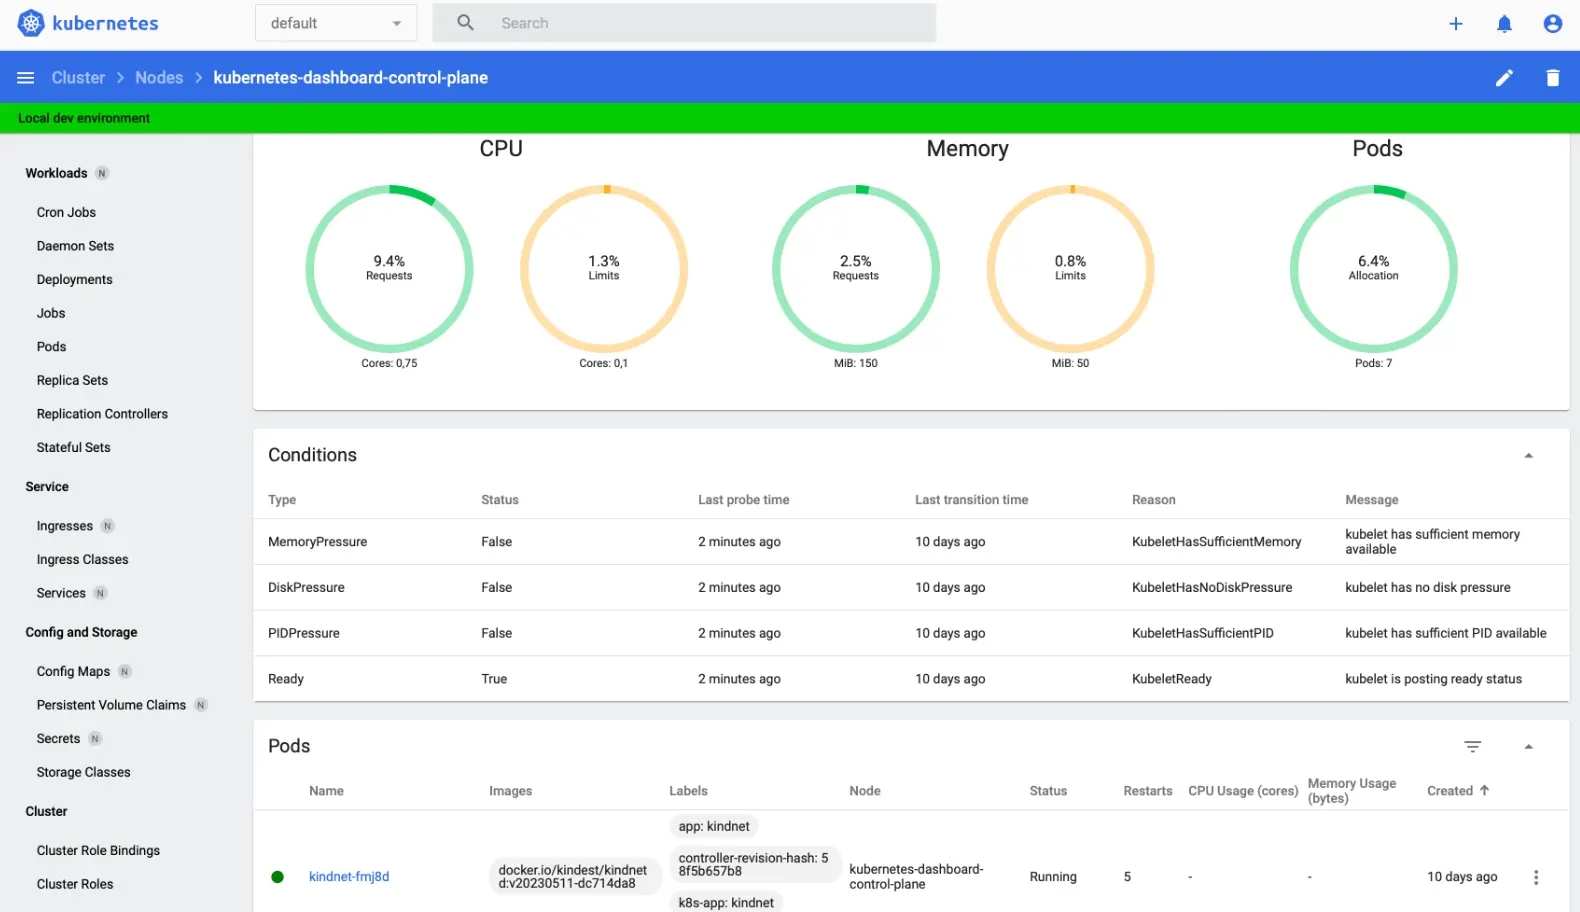
Task: Click Pods Allocation 6.4% gauge
Action: (1374, 268)
